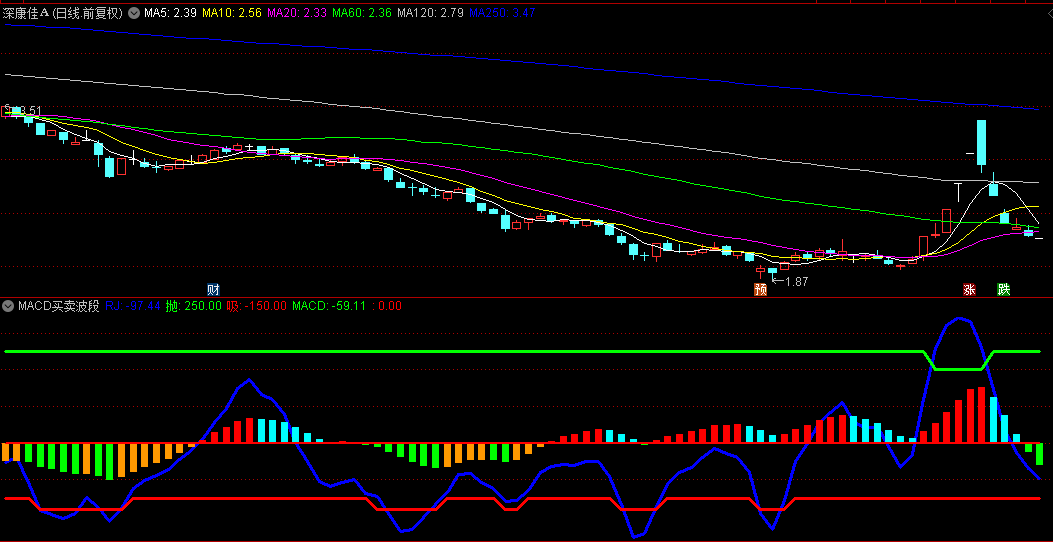Click the RJ: -97.44 value

[x=133, y=306]
